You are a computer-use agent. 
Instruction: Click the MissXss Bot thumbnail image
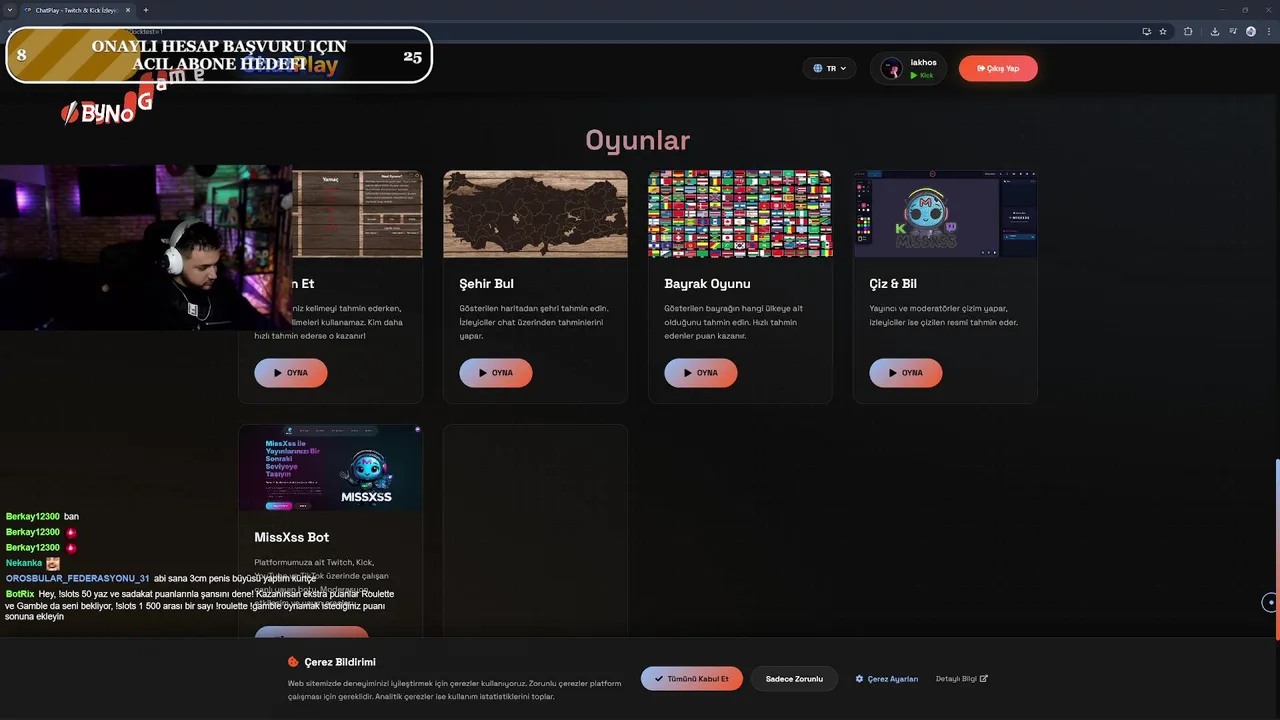pos(330,468)
